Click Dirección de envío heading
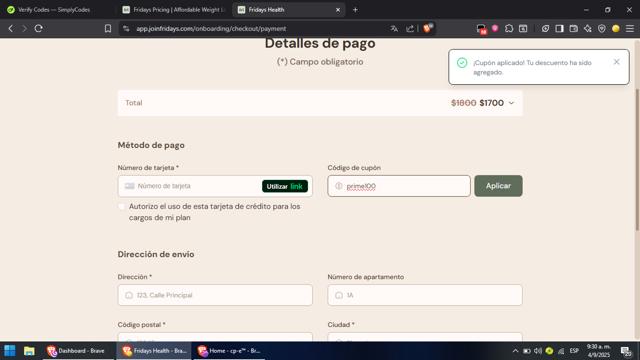640x360 pixels. [156, 254]
